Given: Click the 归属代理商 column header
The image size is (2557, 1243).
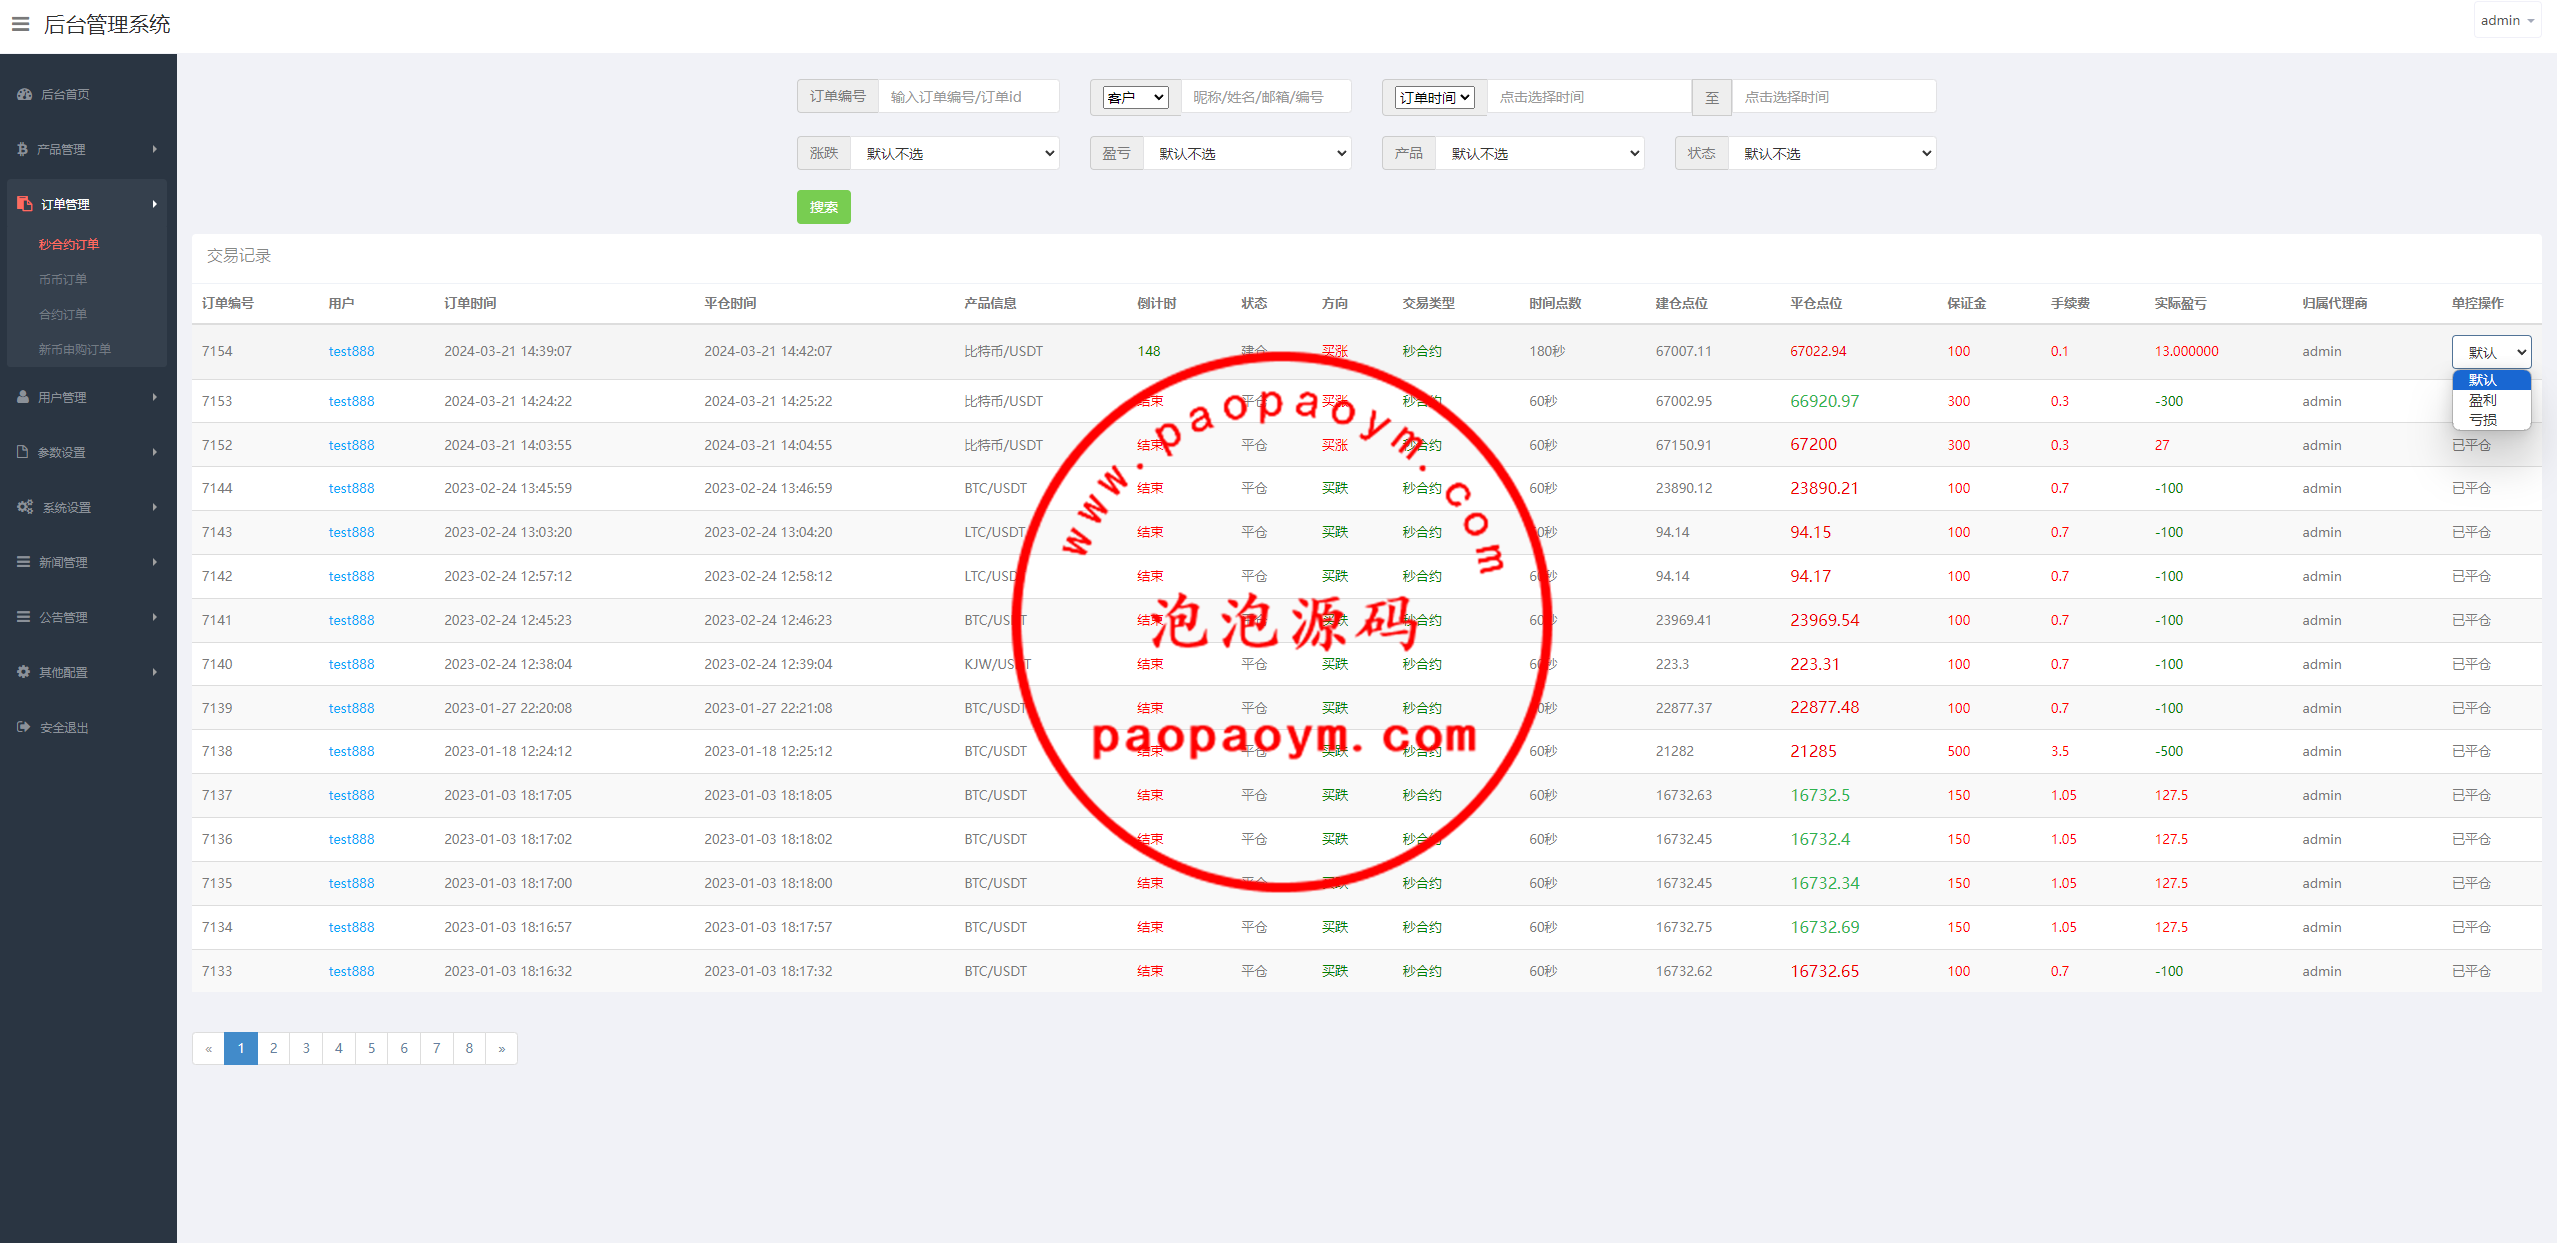Looking at the screenshot, I should 2334,303.
